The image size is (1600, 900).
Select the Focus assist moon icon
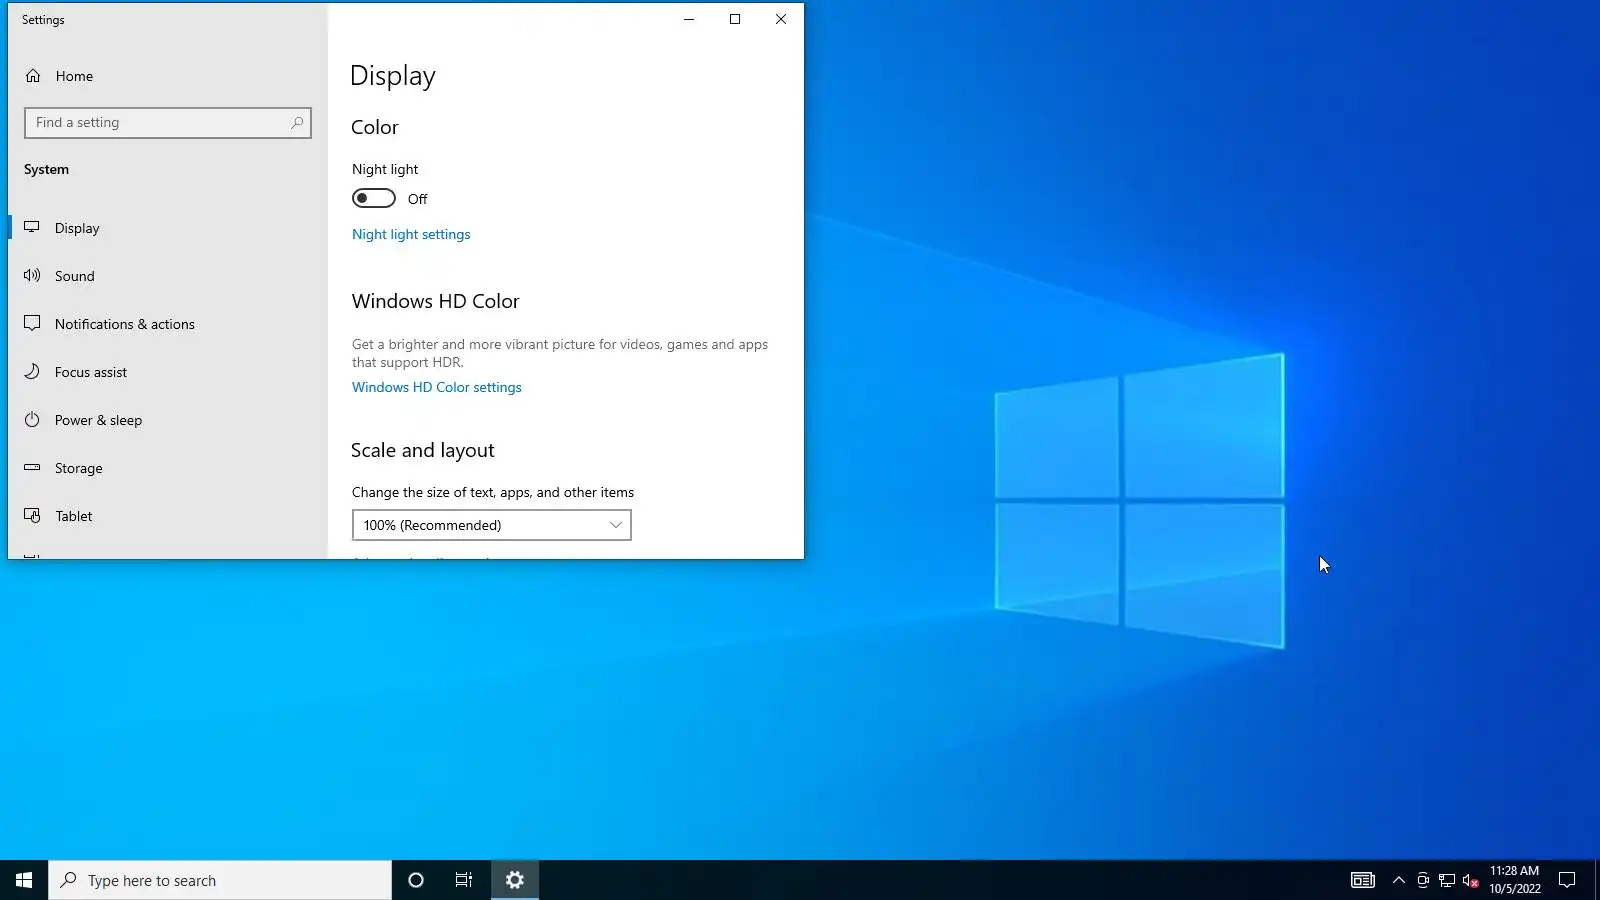(x=32, y=371)
